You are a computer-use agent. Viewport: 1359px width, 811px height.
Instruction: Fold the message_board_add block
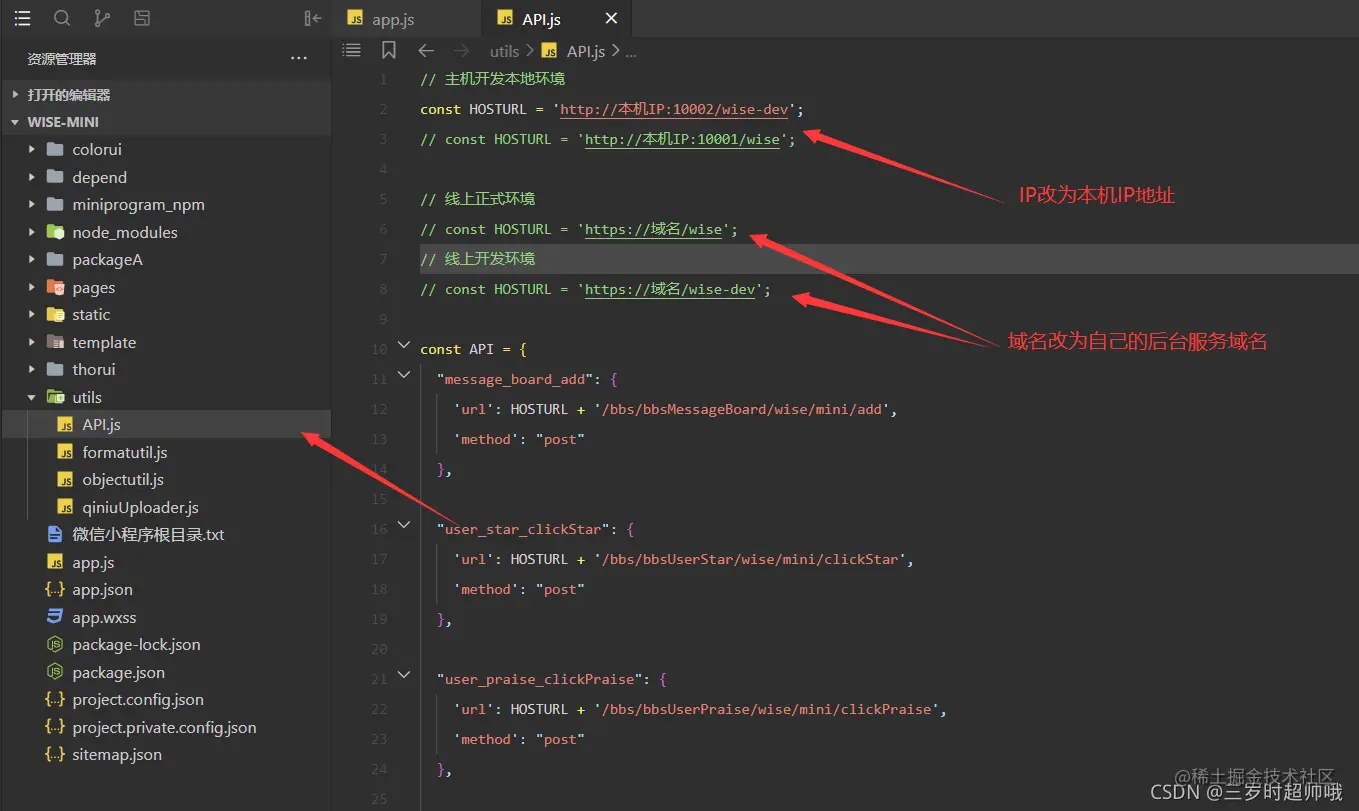click(x=403, y=376)
